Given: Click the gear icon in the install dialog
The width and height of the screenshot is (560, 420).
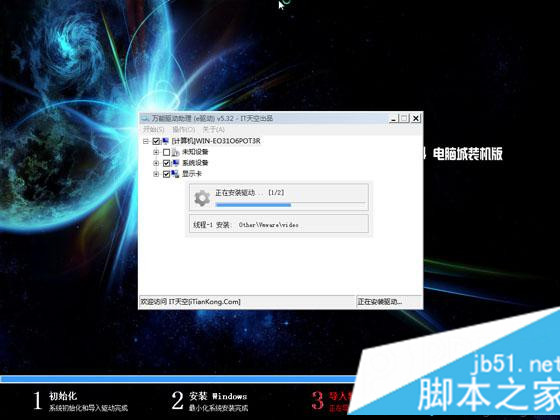Looking at the screenshot, I should (x=202, y=198).
